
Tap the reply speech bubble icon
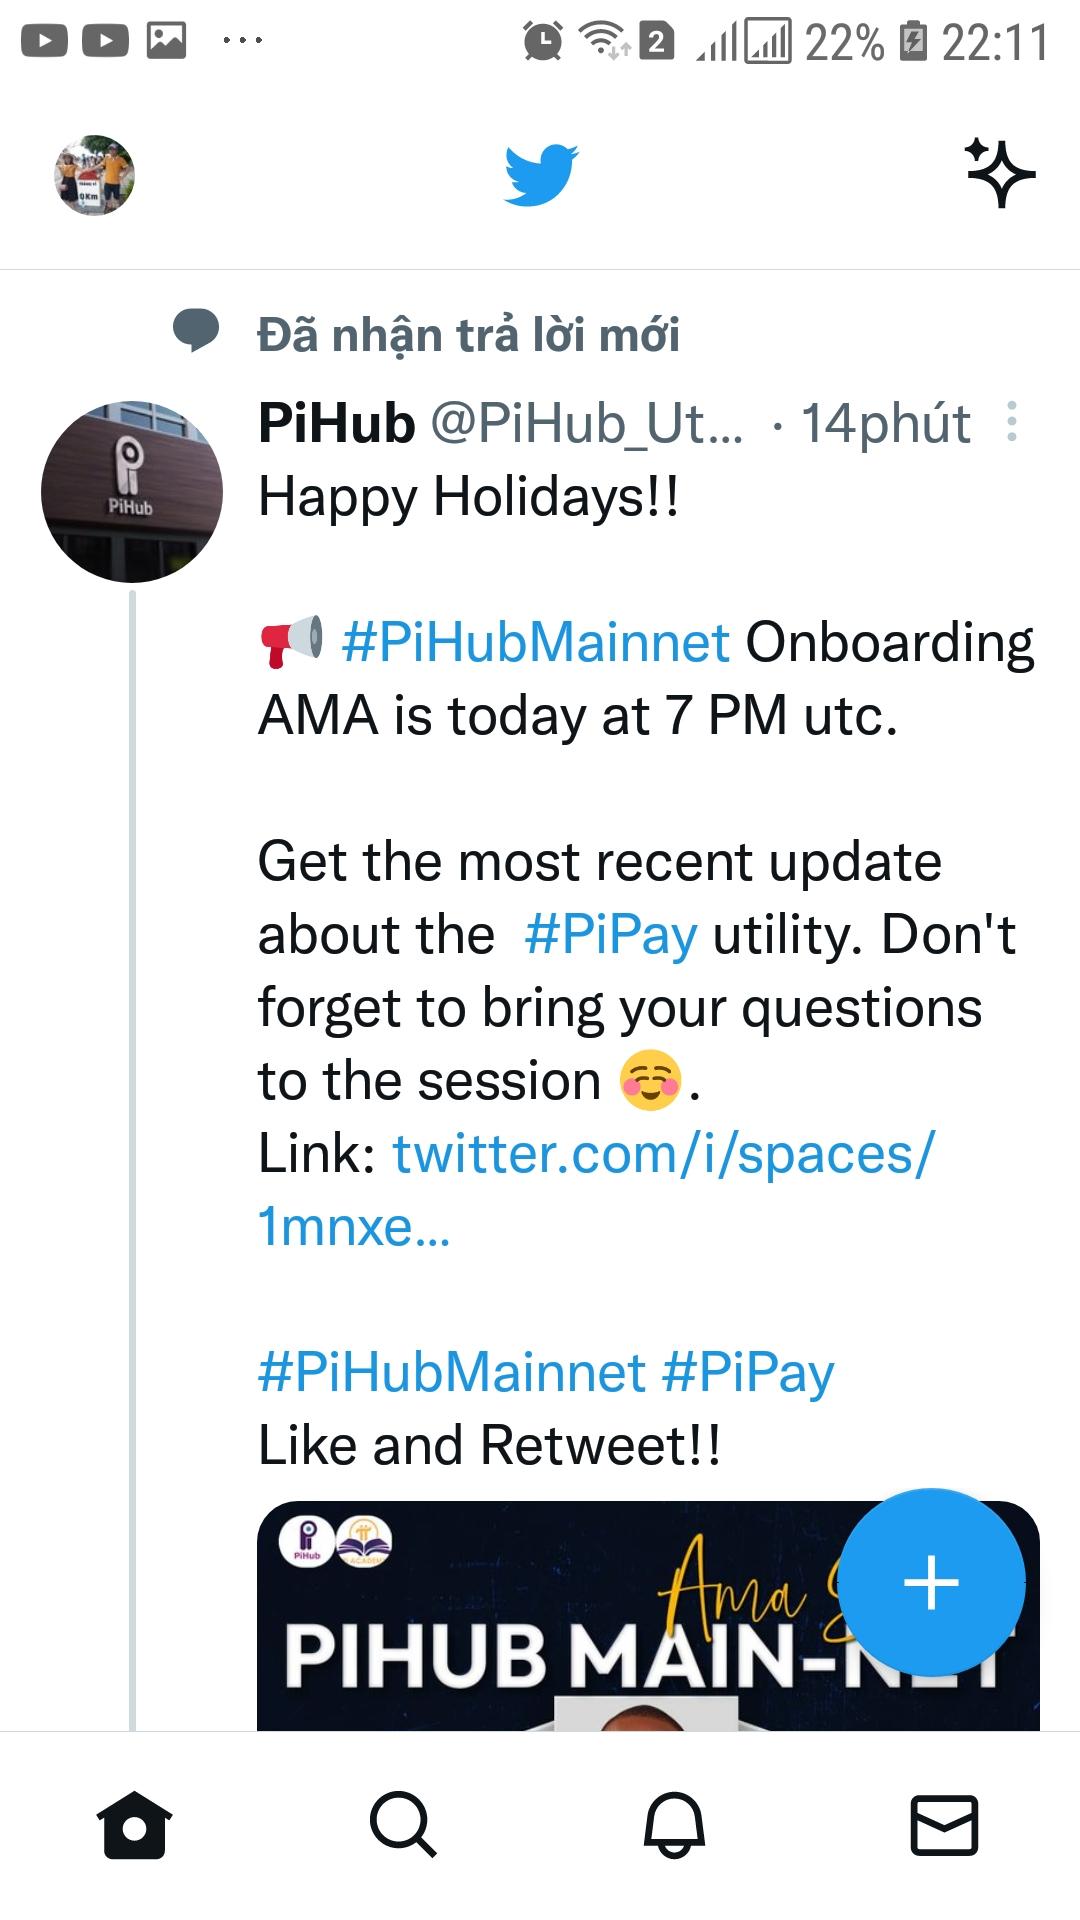[x=196, y=331]
